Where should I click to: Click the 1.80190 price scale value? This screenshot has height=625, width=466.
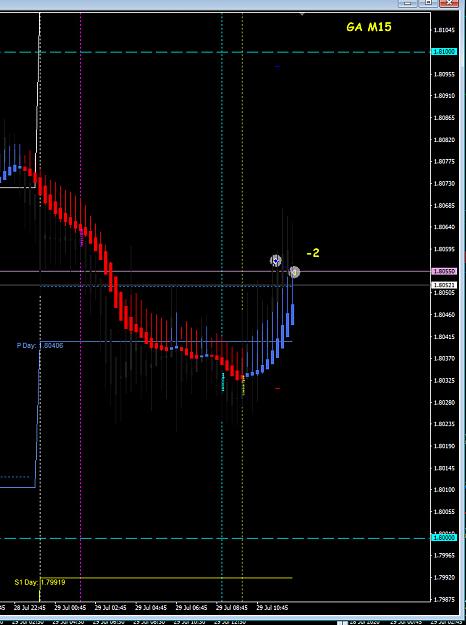[444, 446]
